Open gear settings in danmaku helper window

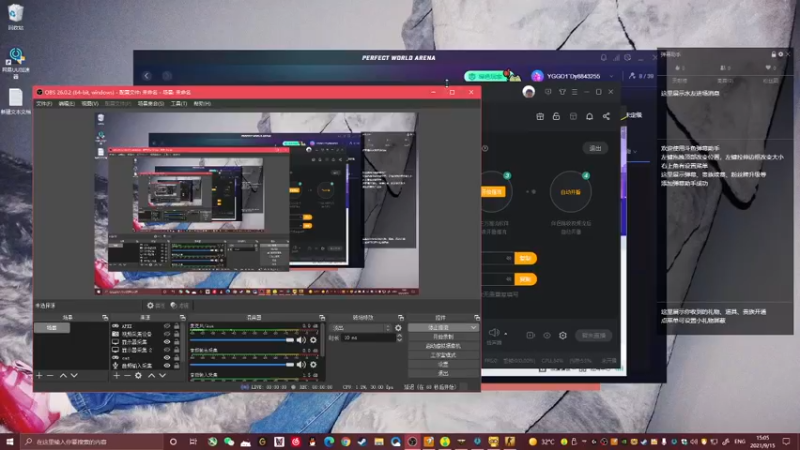(x=781, y=54)
